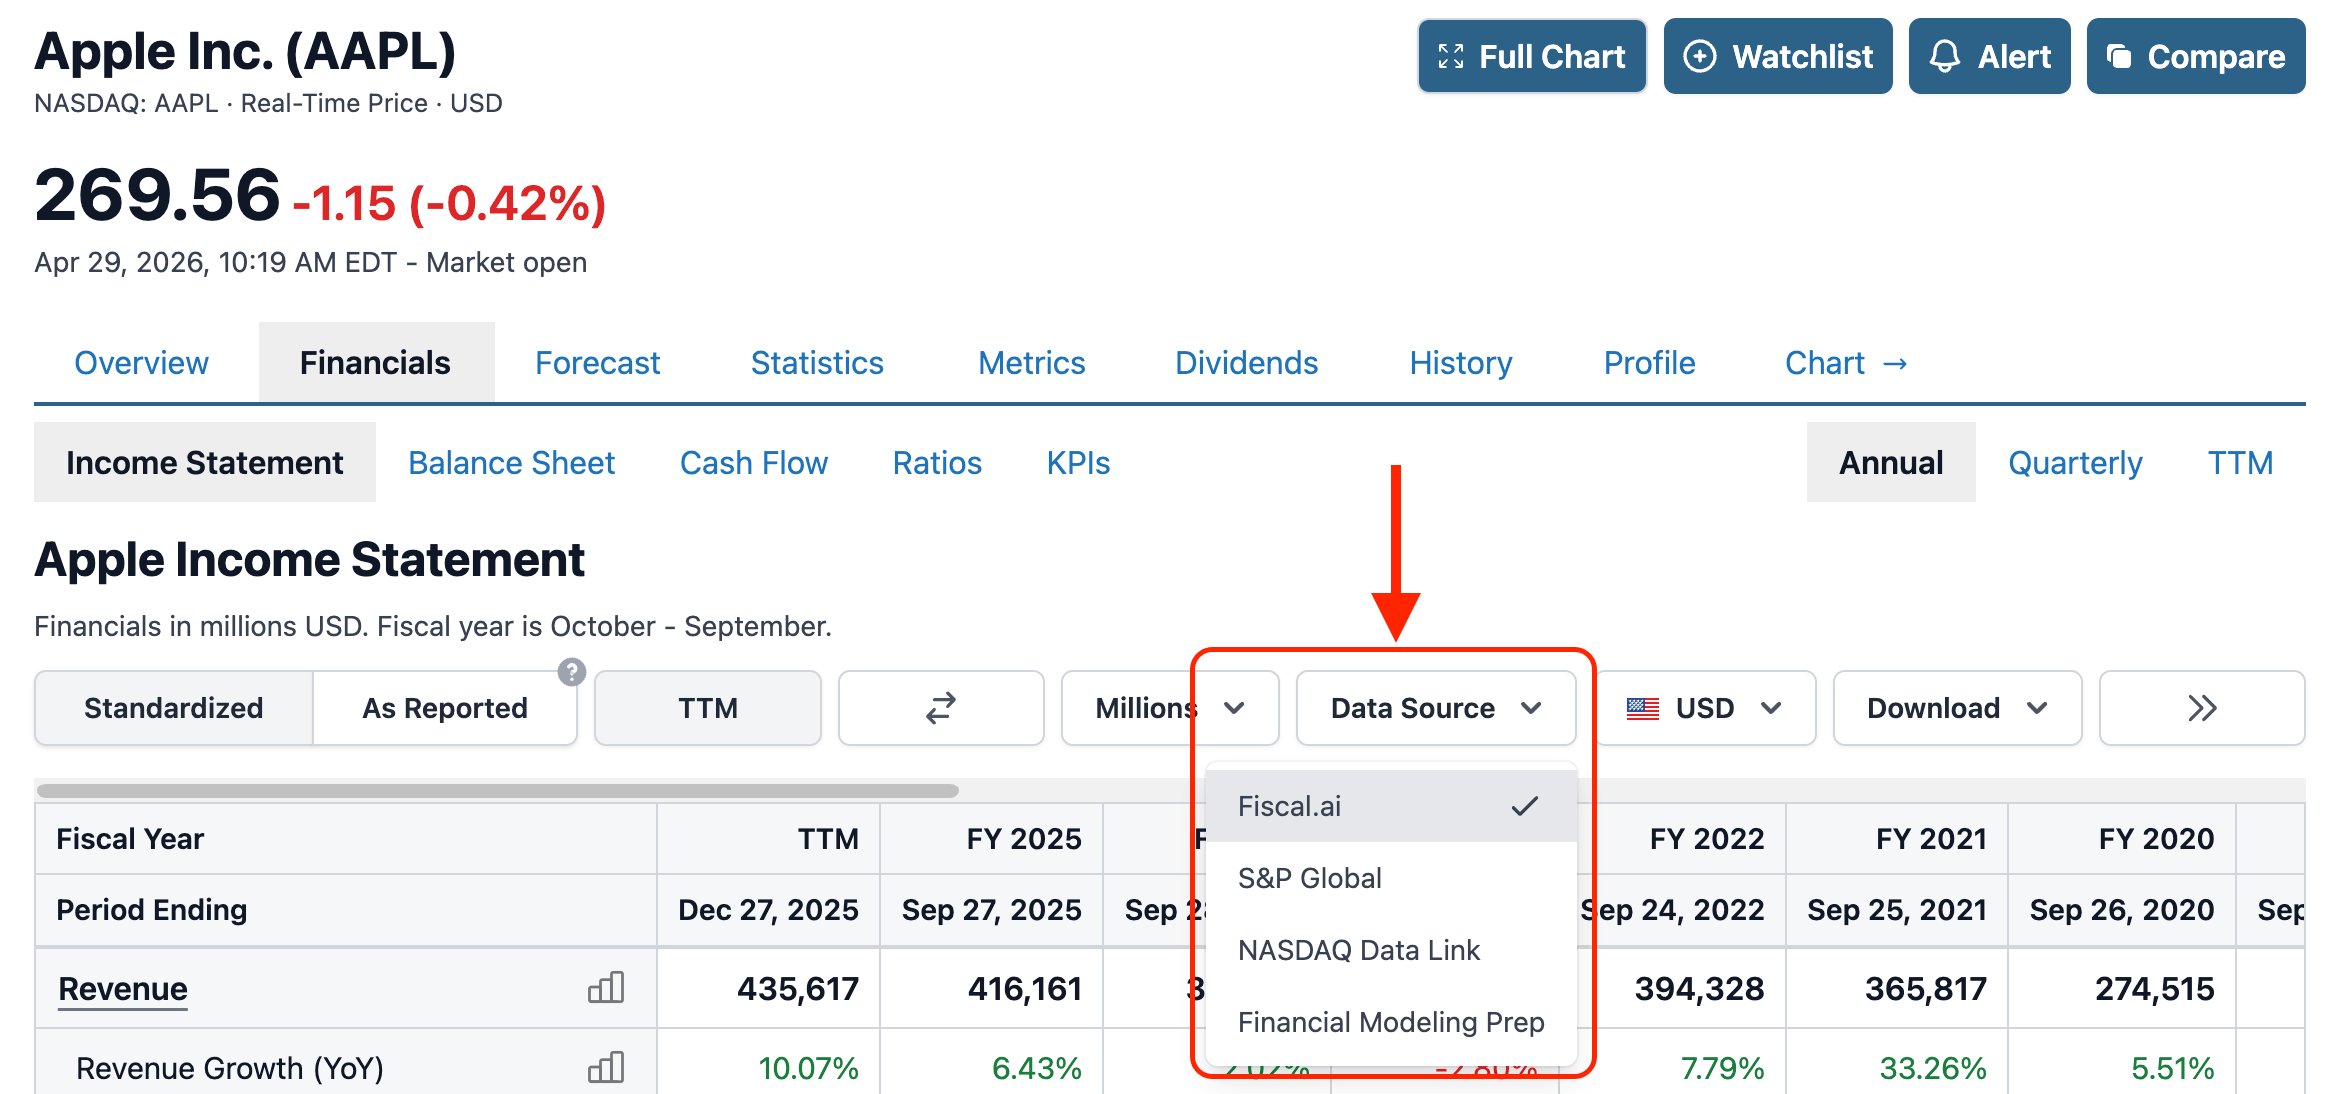Image resolution: width=2348 pixels, height=1094 pixels.
Task: Click the Full Chart expand icon
Action: coord(1450,57)
